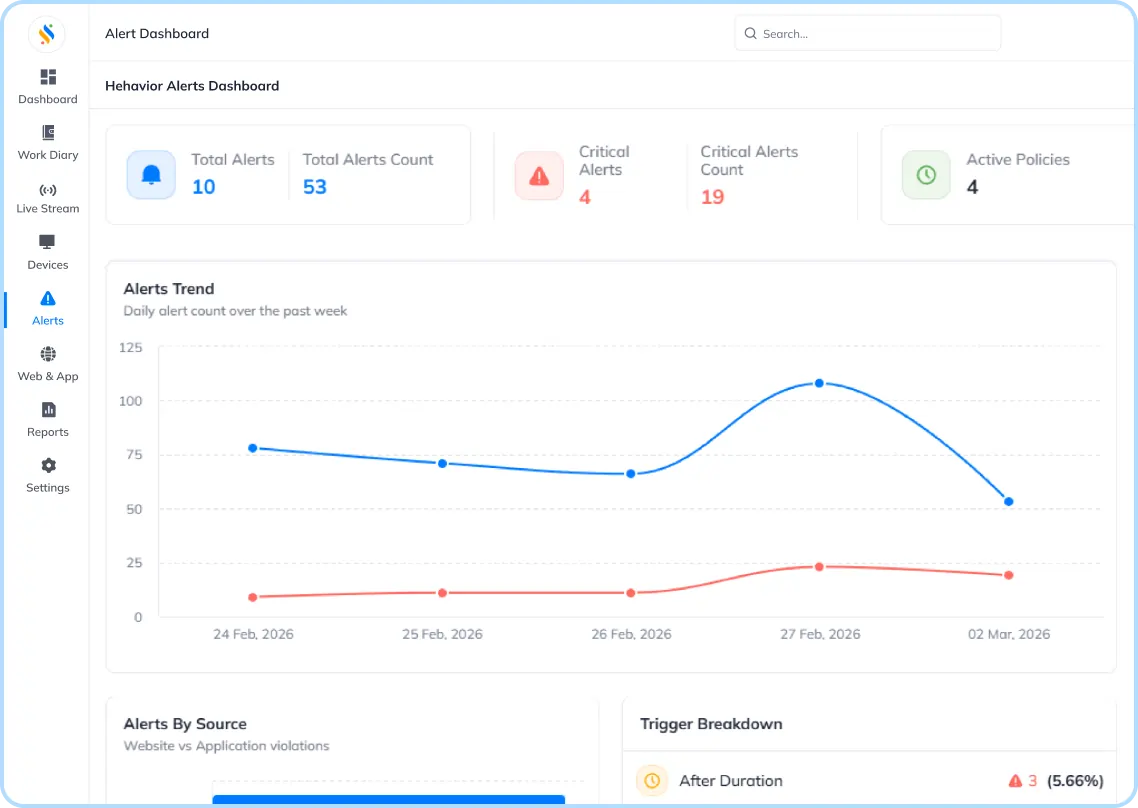Click the 24 Feb, 2026 axis label

[253, 634]
